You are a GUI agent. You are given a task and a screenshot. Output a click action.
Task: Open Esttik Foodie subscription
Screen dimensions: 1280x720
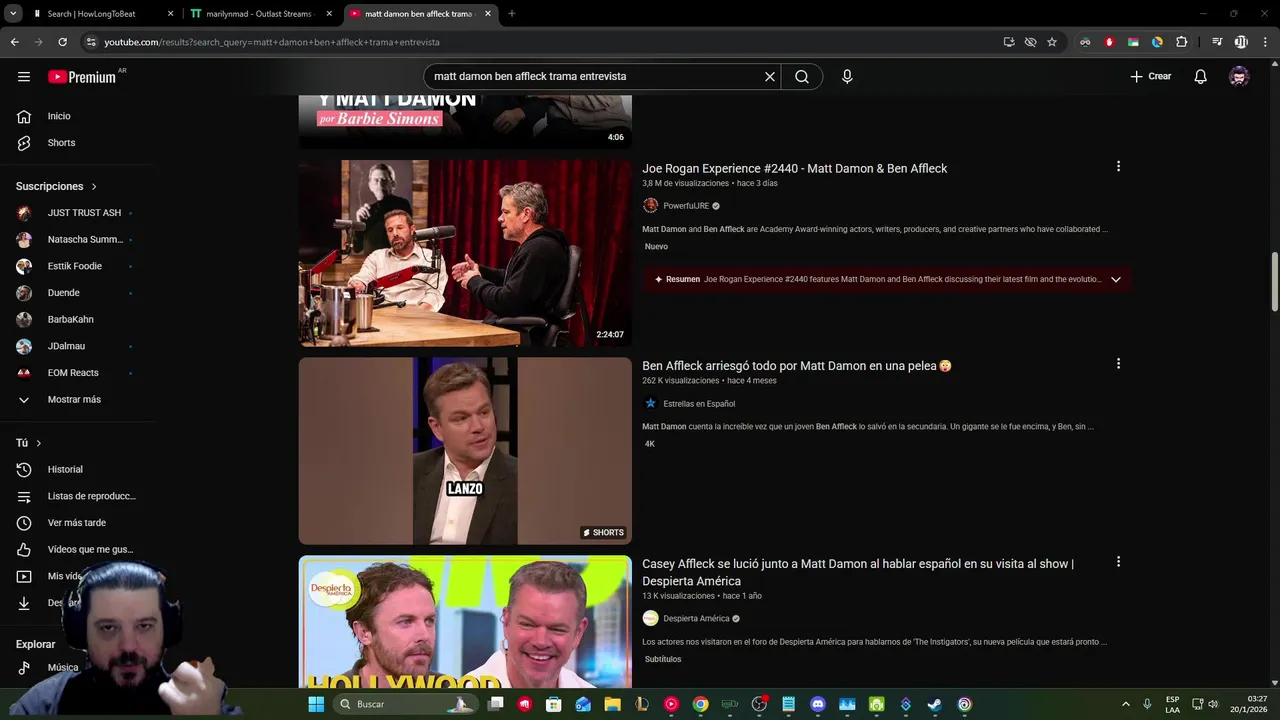pyautogui.click(x=77, y=266)
